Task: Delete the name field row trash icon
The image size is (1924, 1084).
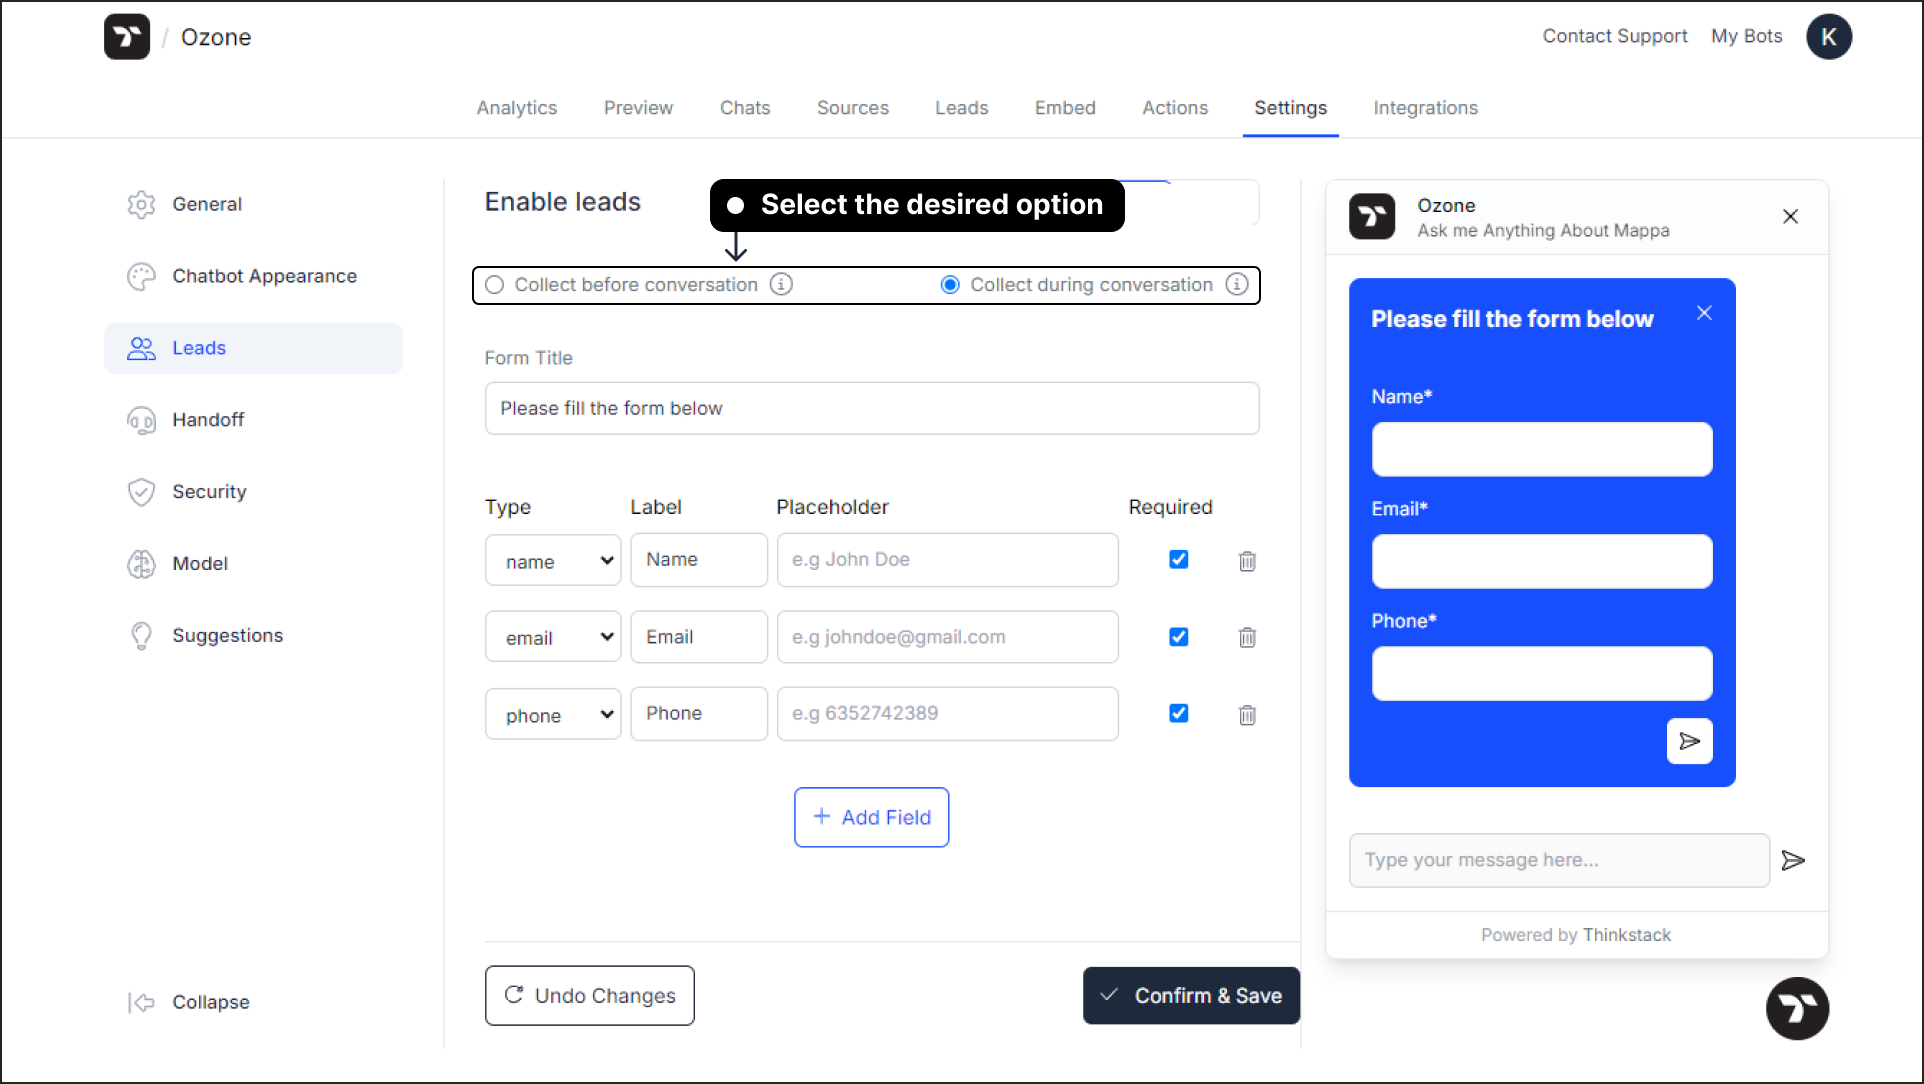Action: coord(1247,561)
